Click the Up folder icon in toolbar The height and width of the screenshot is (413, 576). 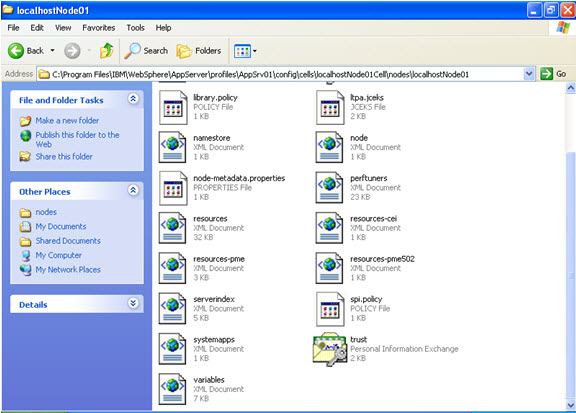pyautogui.click(x=107, y=51)
